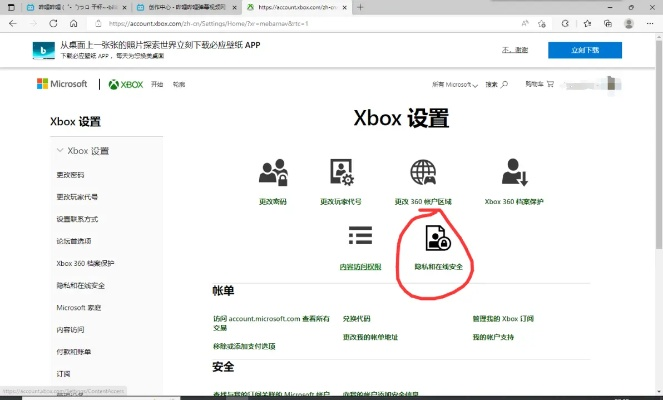Select 内容访问 in the sidebar
This screenshot has width=663, height=400.
click(70, 330)
